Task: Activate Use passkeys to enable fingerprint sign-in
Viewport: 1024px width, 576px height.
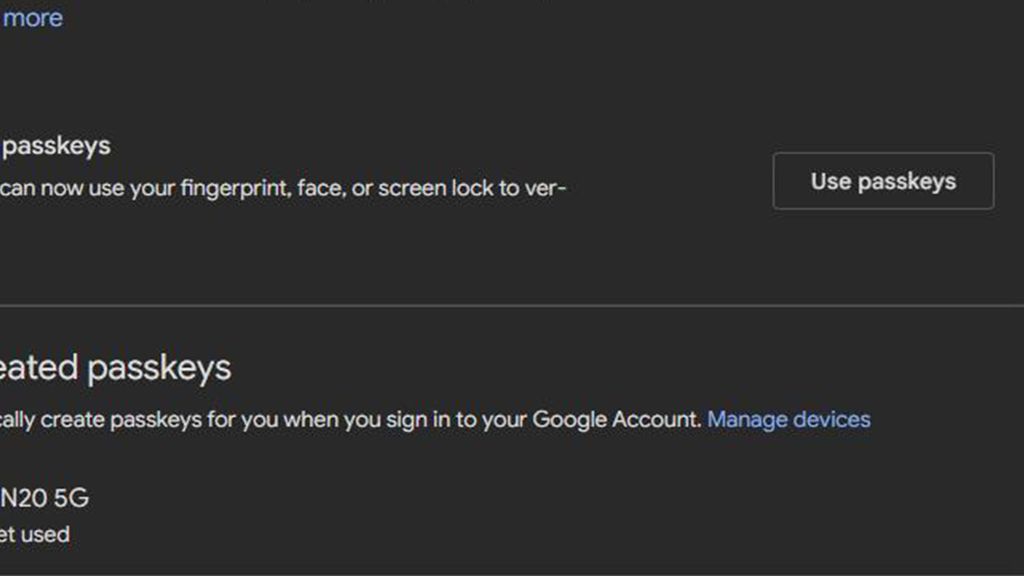Action: click(882, 181)
